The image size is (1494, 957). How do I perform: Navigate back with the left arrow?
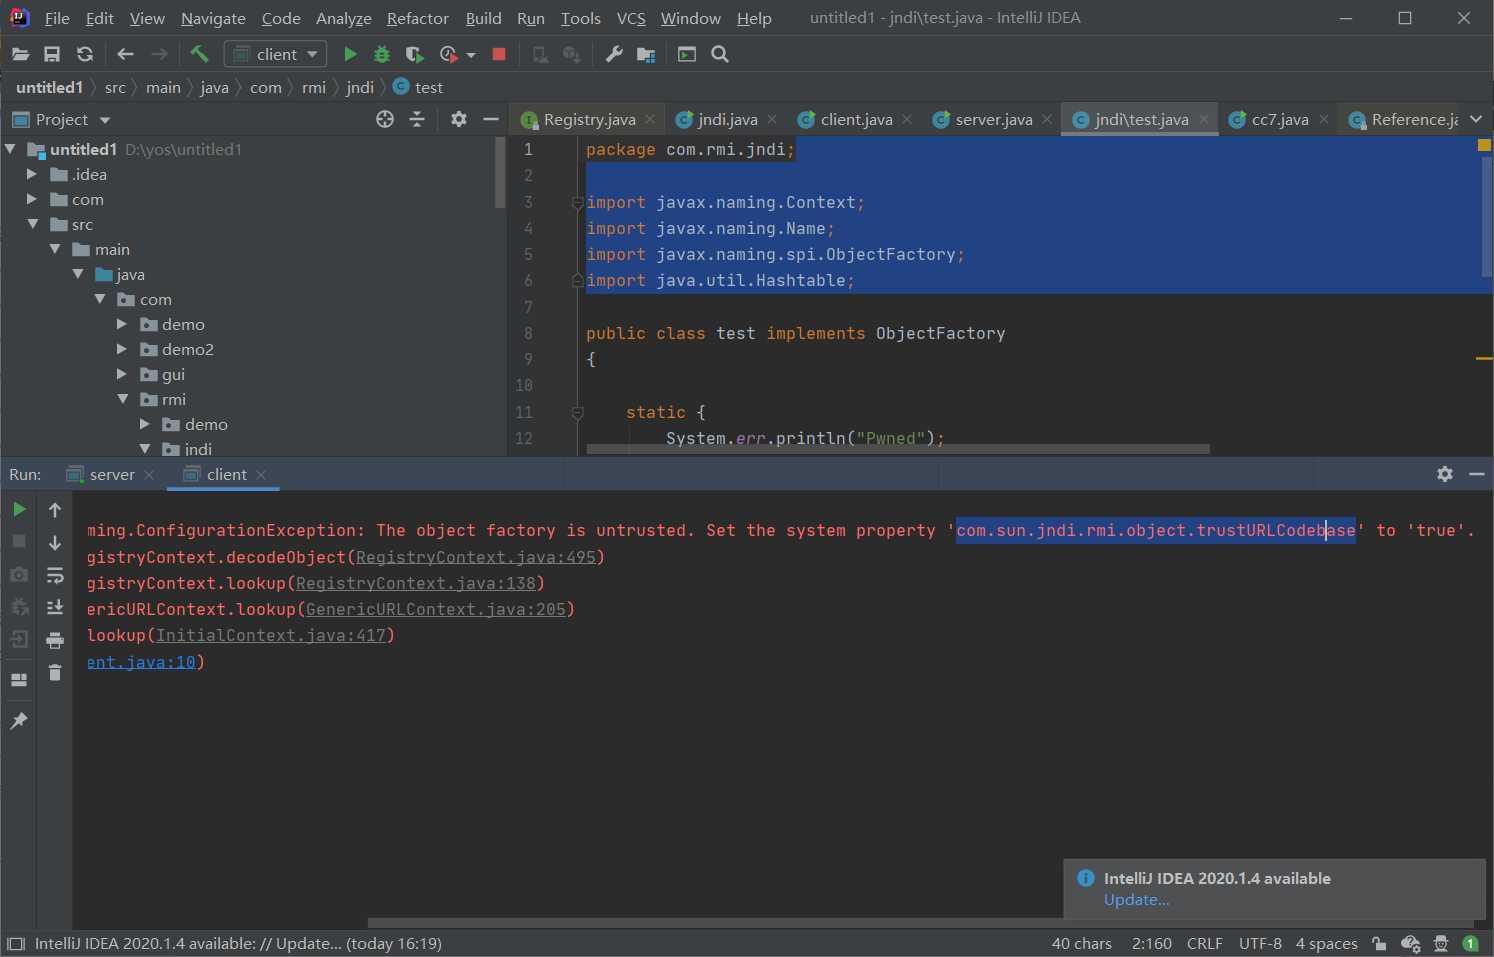(x=125, y=54)
